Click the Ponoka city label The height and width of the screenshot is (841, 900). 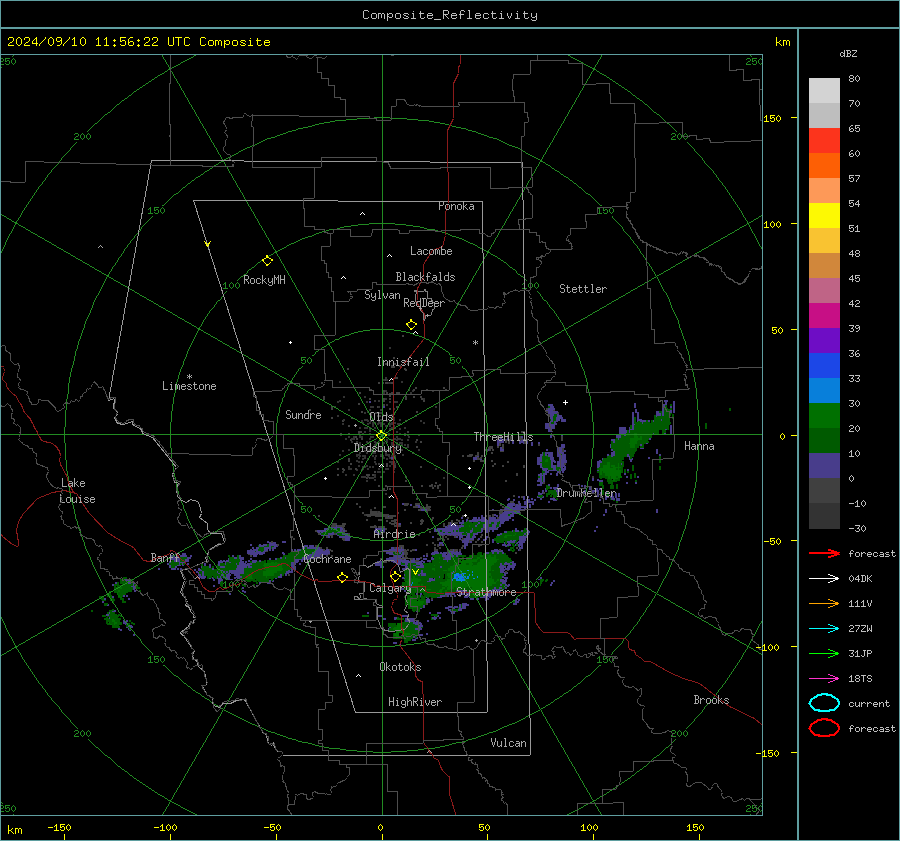click(x=456, y=206)
